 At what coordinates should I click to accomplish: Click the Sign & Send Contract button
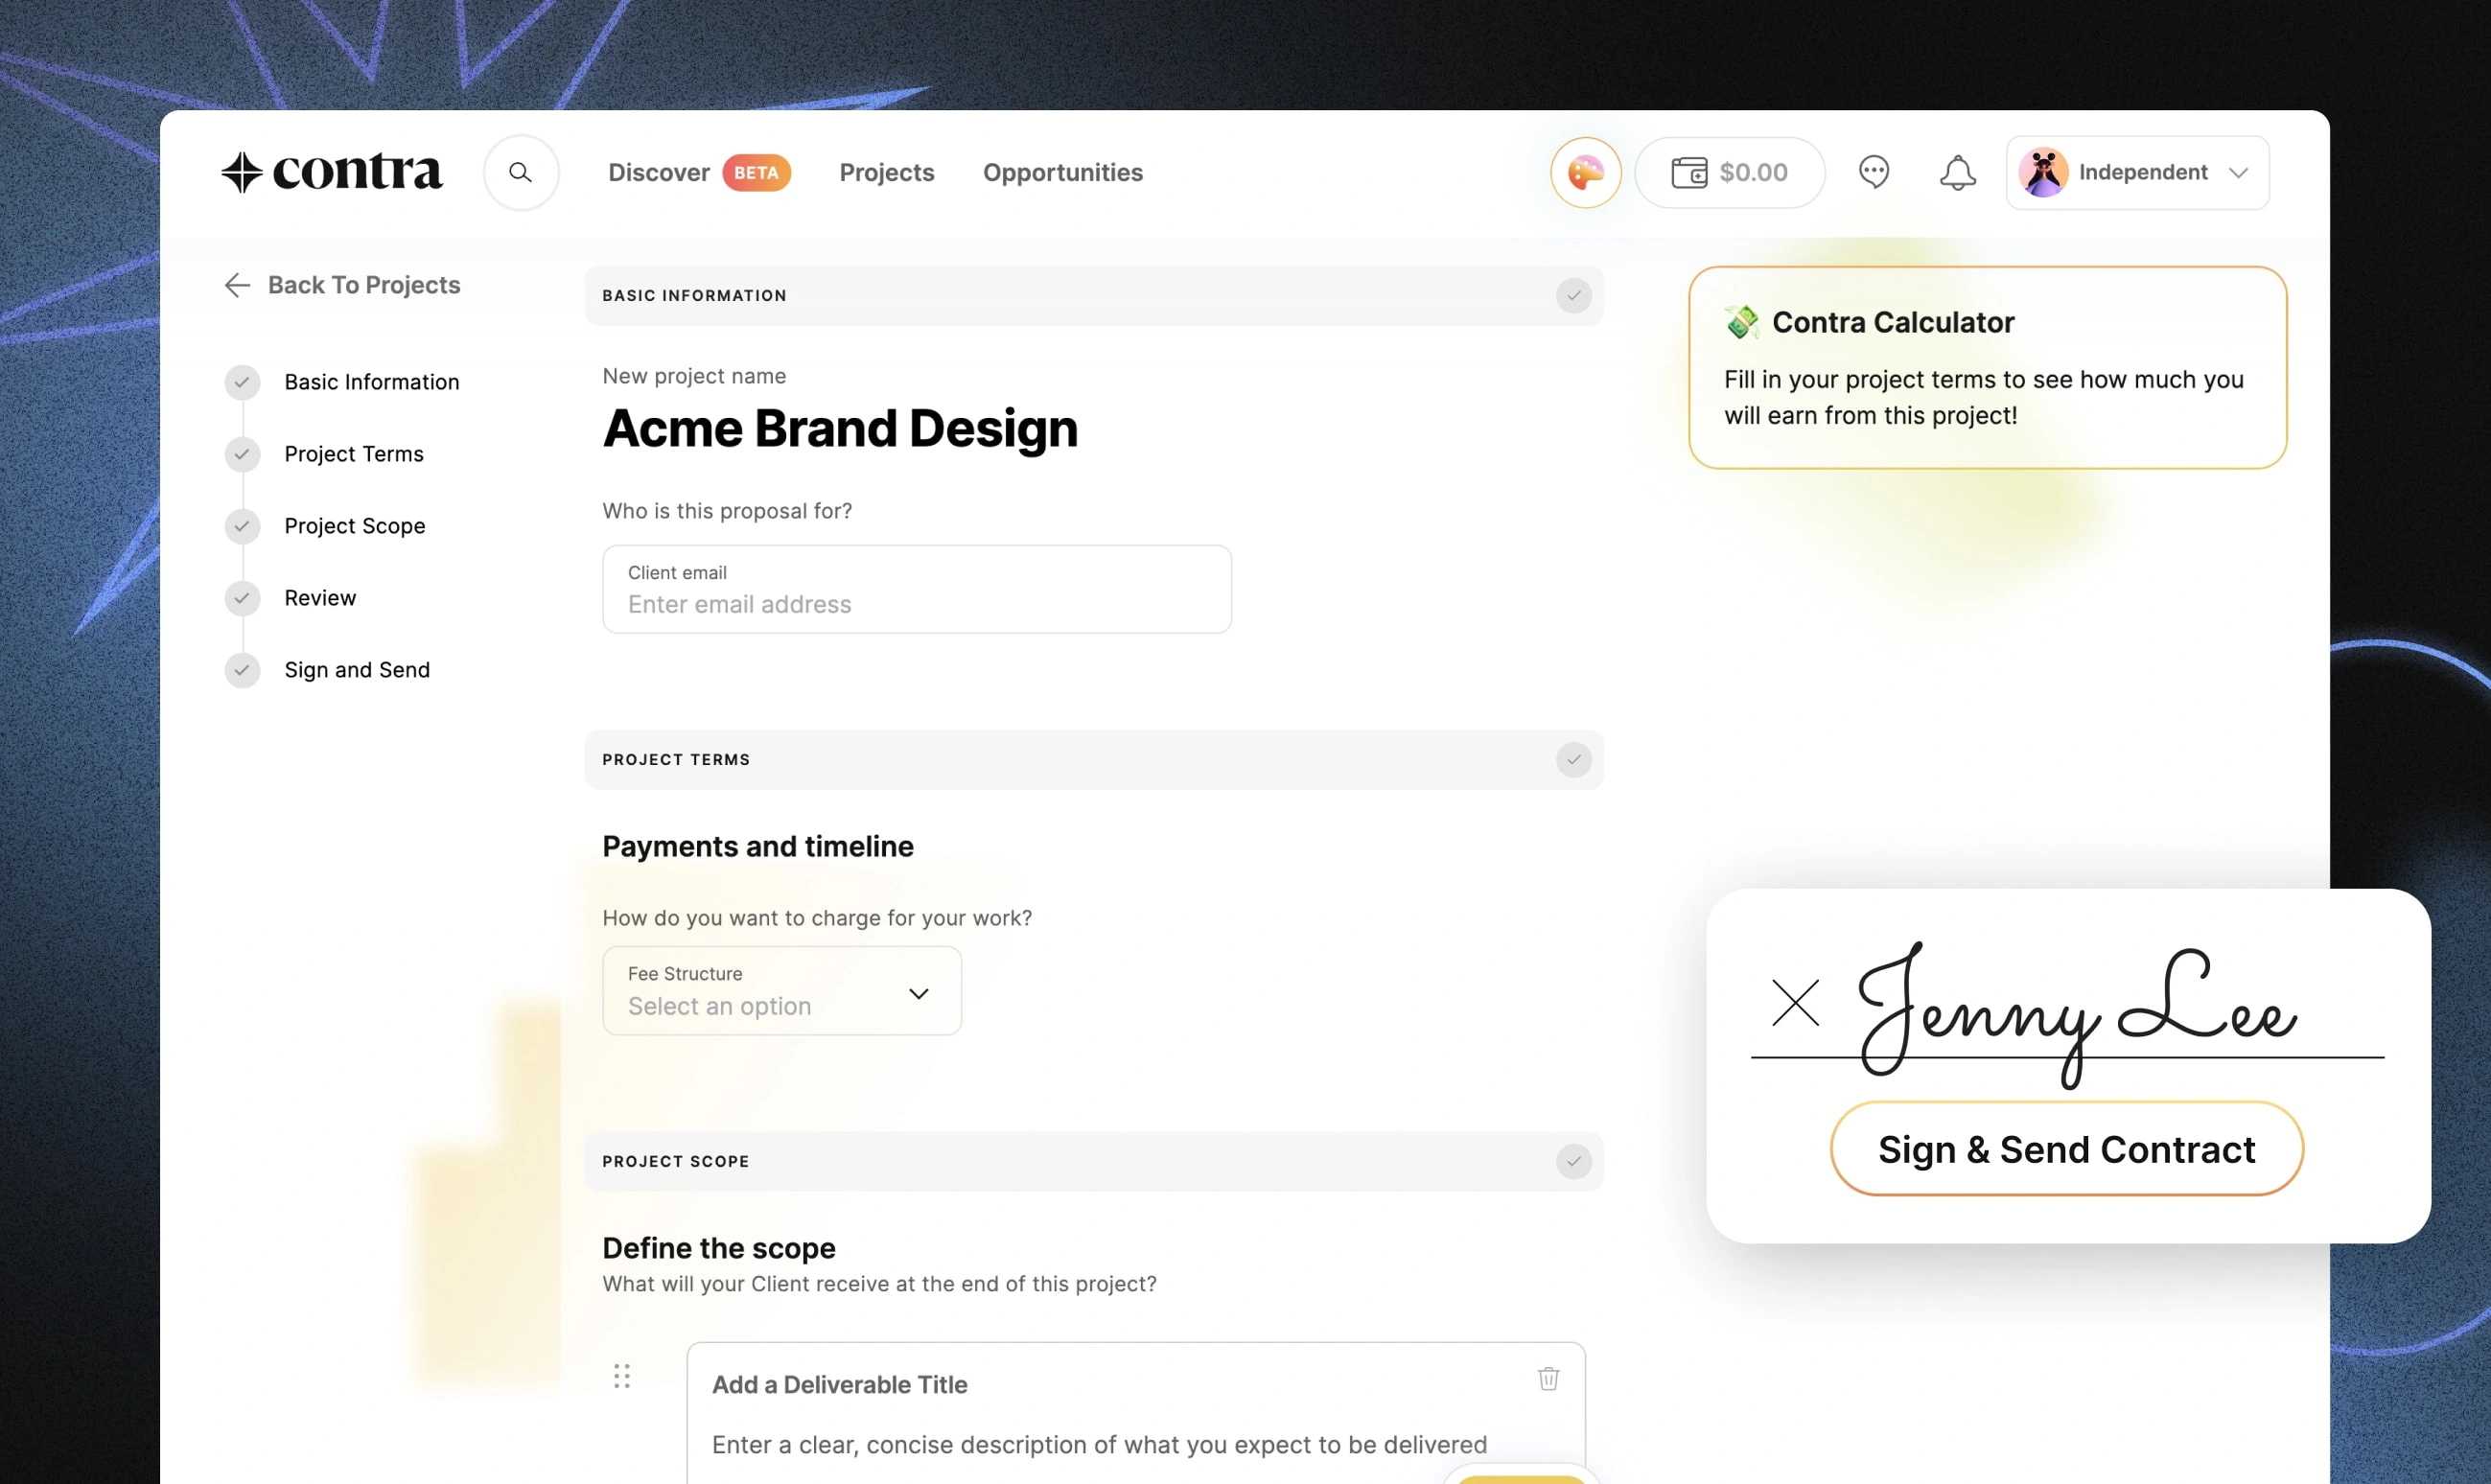pos(2066,1148)
